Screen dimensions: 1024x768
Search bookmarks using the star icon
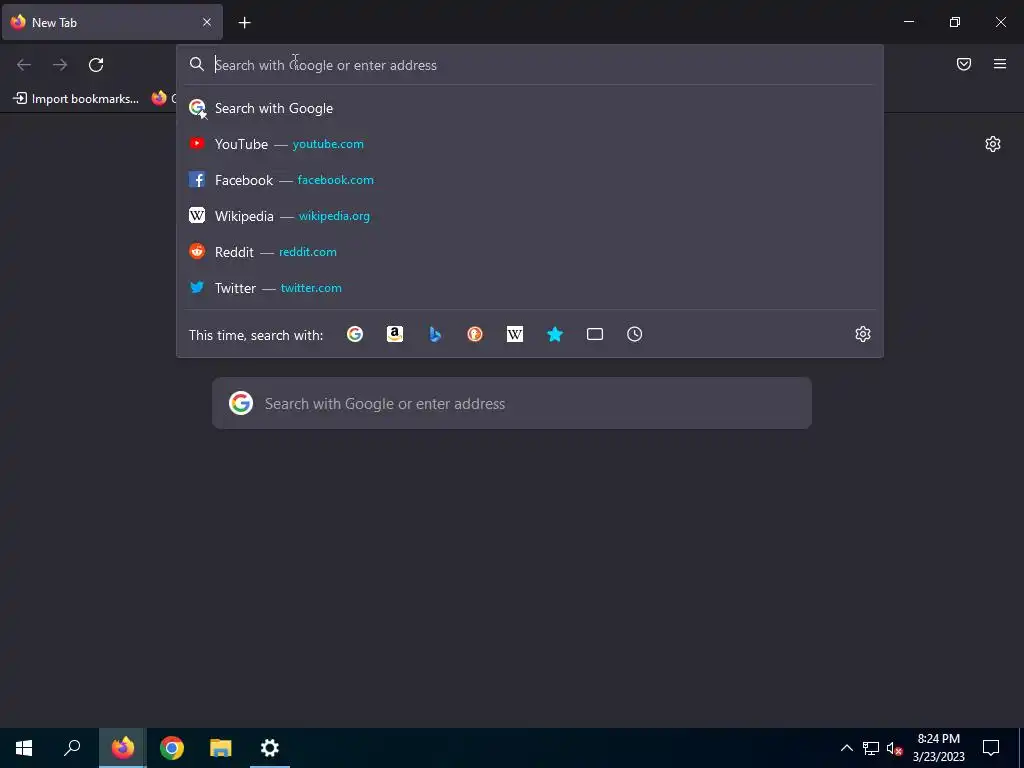pyautogui.click(x=555, y=334)
